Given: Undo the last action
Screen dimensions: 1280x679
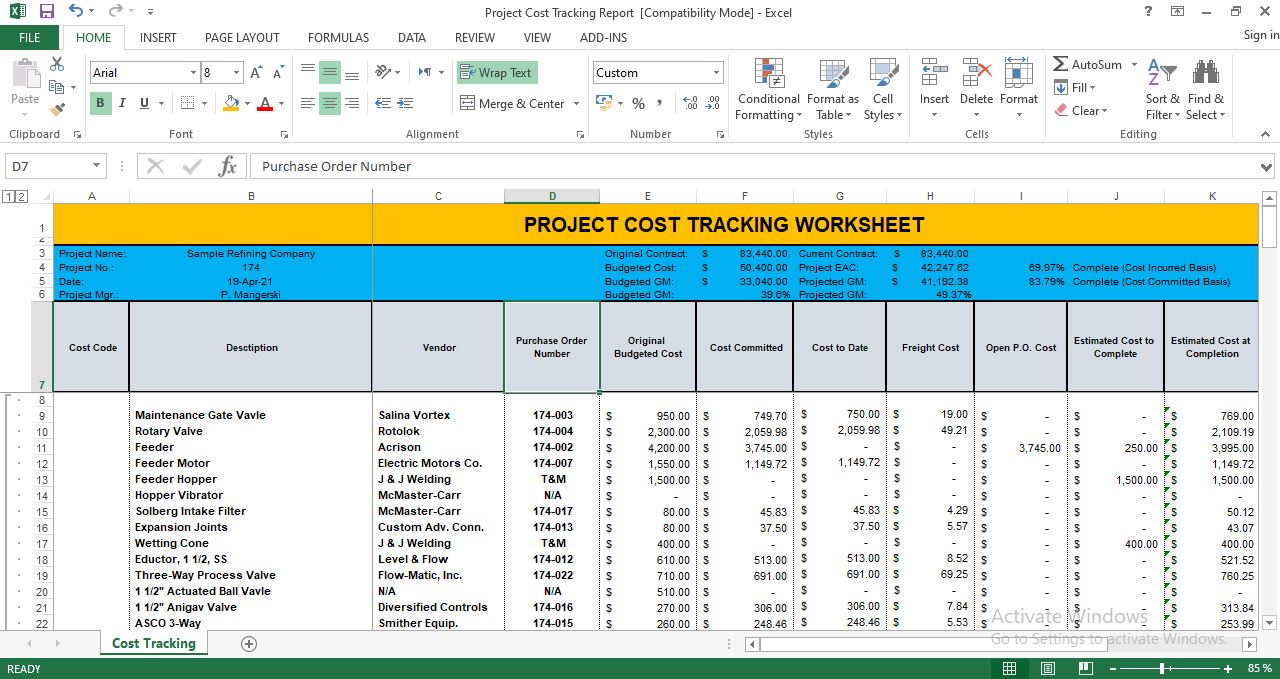Looking at the screenshot, I should tap(77, 12).
